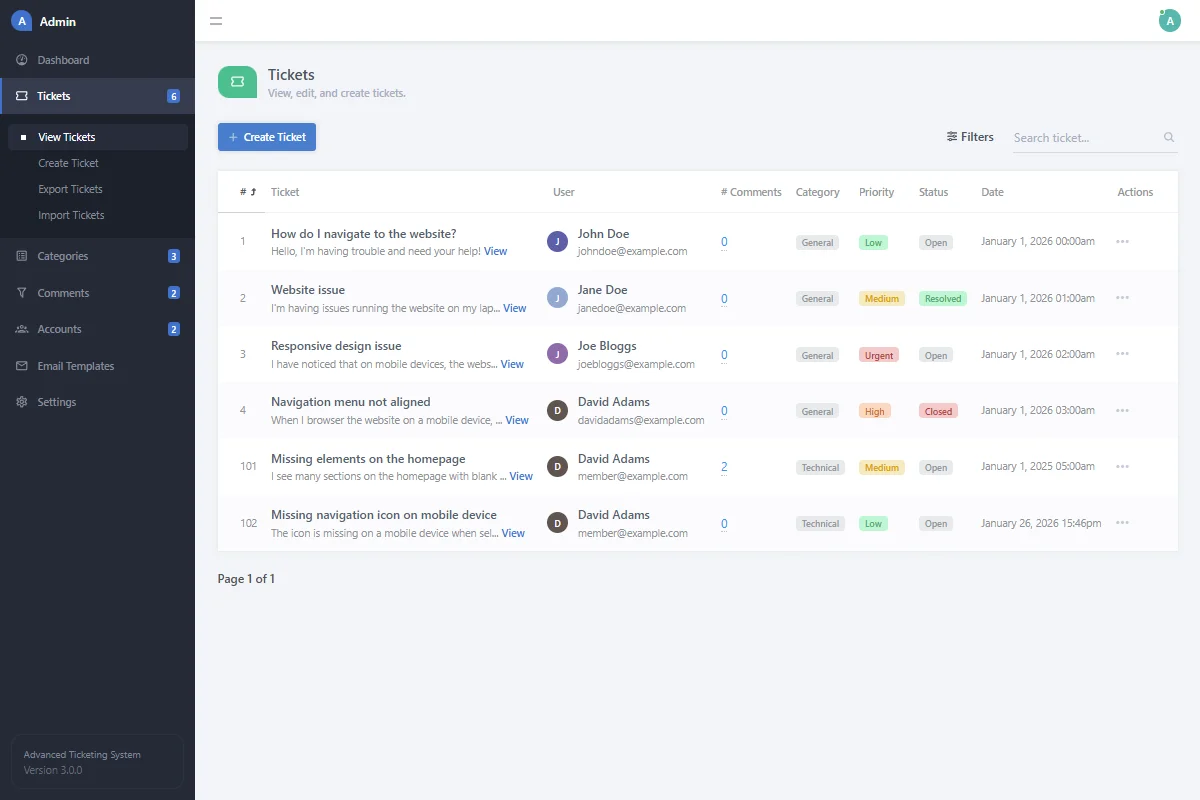
Task: Click View link for Missing navigation icon
Action: point(513,533)
